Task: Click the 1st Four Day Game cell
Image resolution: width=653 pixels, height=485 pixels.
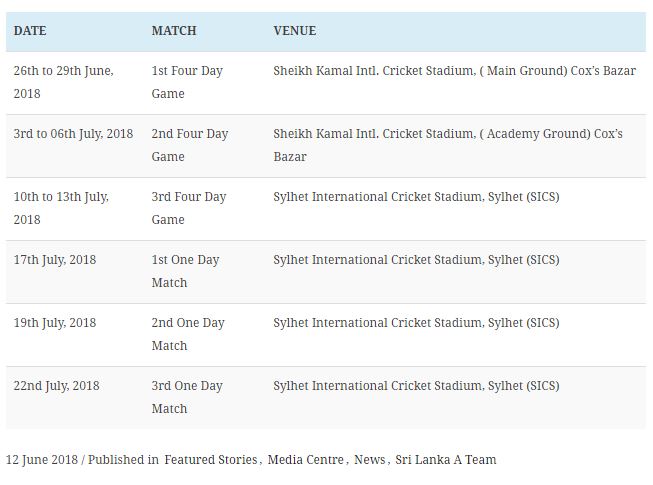Action: point(187,82)
